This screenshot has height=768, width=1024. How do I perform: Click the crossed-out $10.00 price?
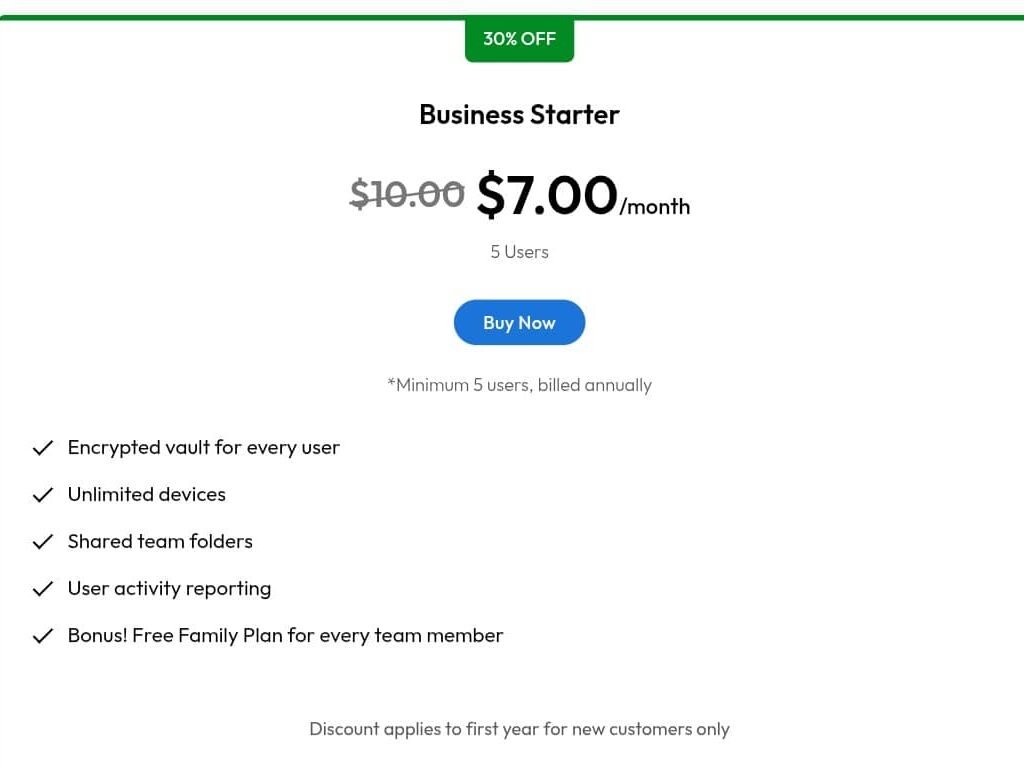pos(406,194)
